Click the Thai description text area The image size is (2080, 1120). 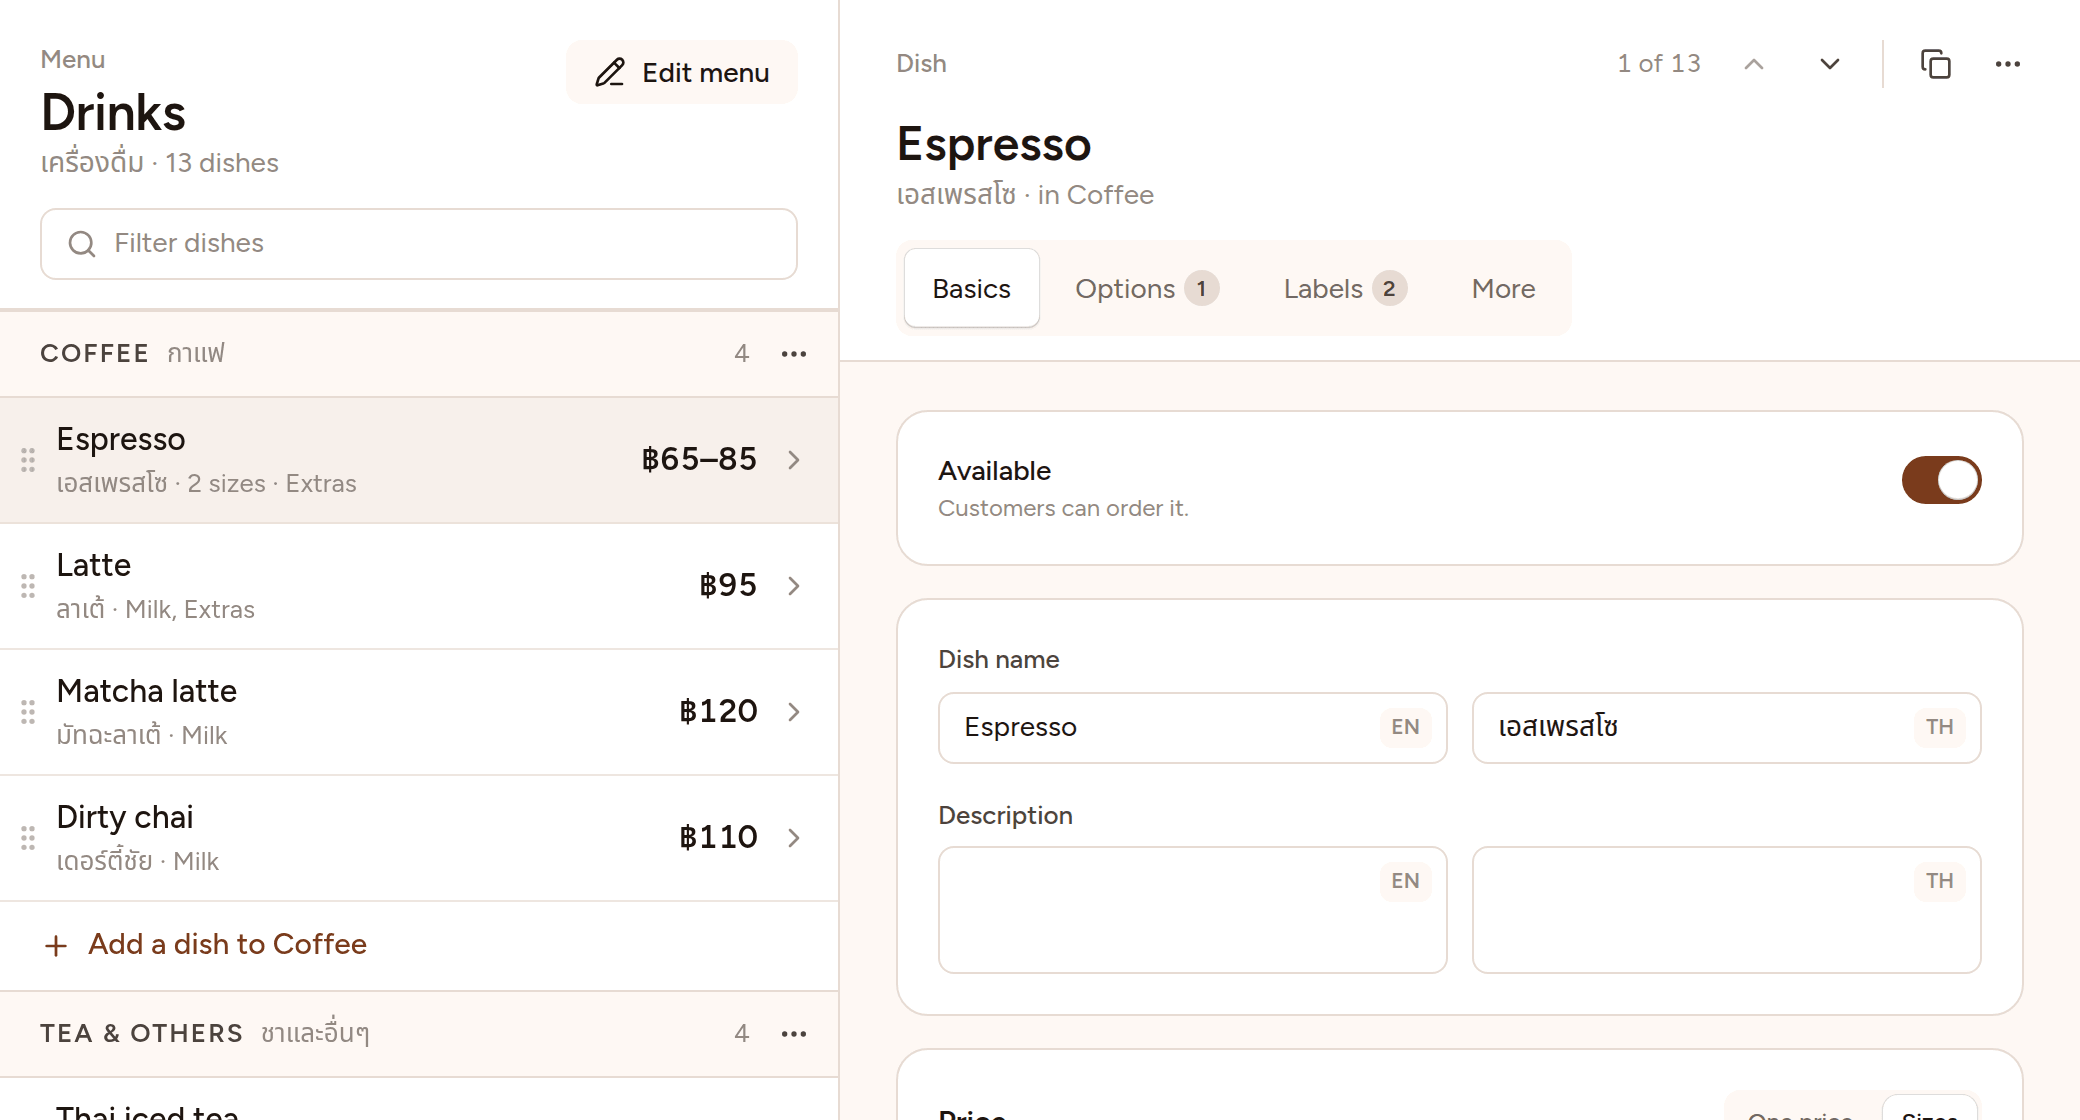[x=1726, y=910]
